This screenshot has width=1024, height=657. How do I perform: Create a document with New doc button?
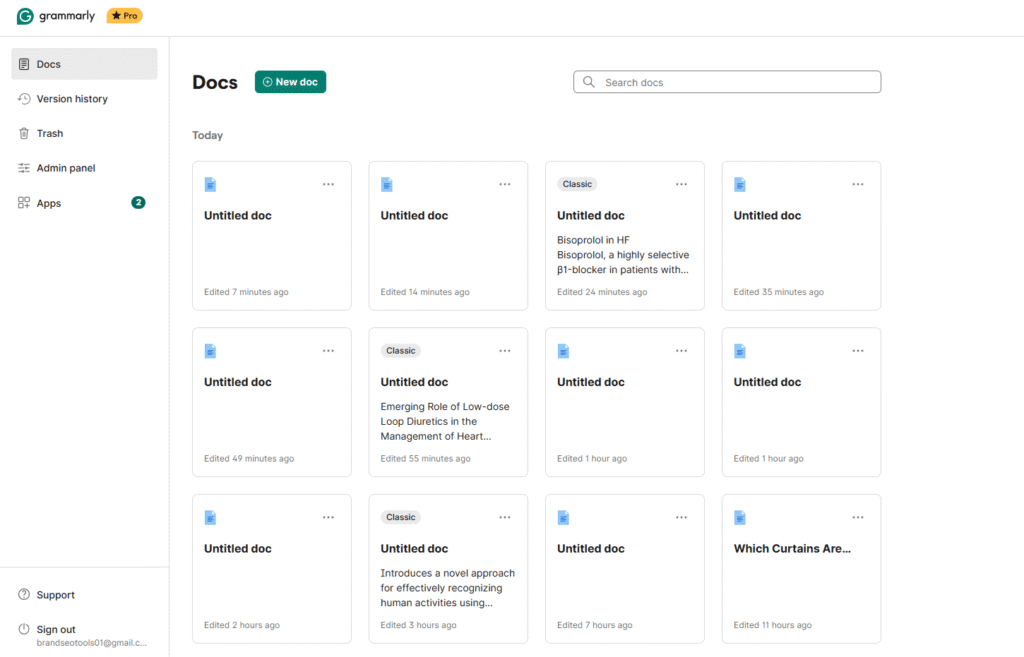(290, 82)
